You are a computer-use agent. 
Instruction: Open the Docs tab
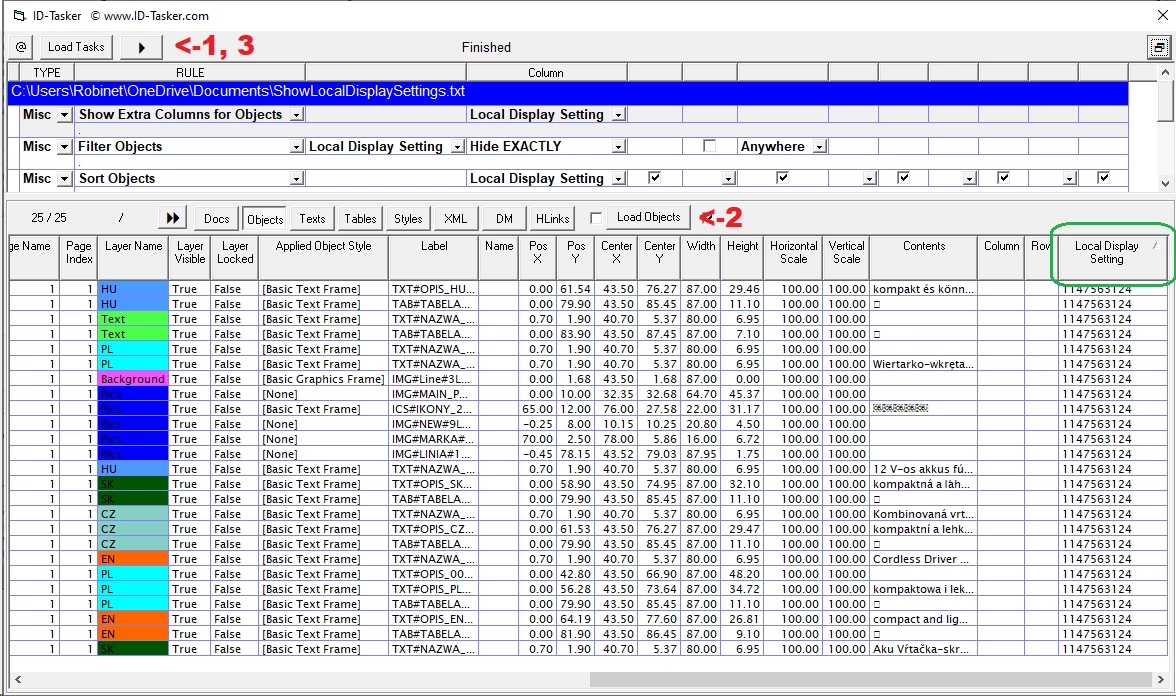(217, 219)
